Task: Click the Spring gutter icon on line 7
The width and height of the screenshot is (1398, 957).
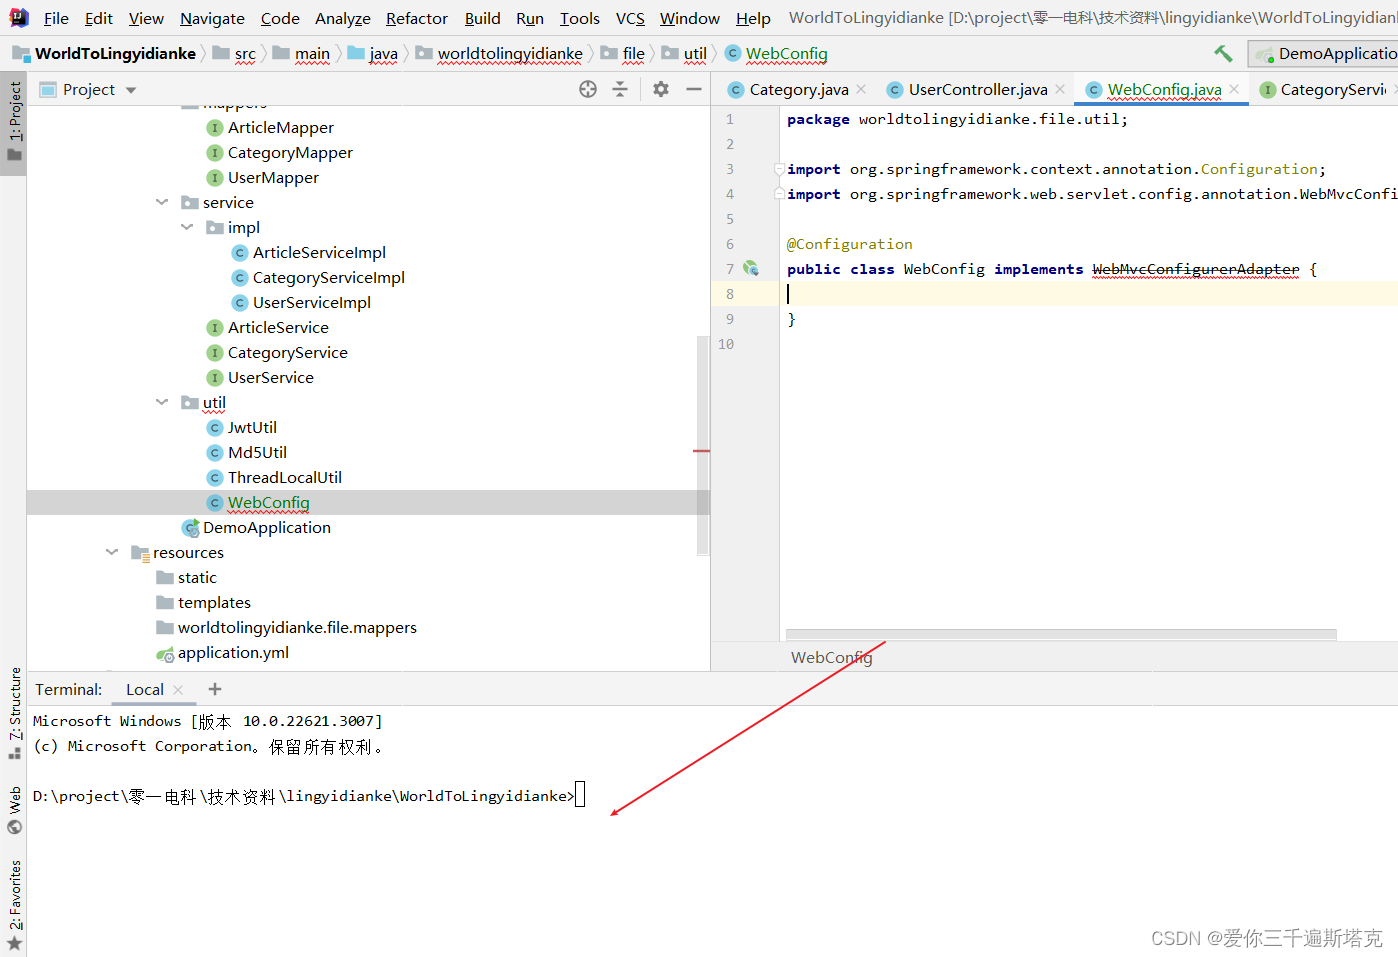Action: (x=751, y=268)
